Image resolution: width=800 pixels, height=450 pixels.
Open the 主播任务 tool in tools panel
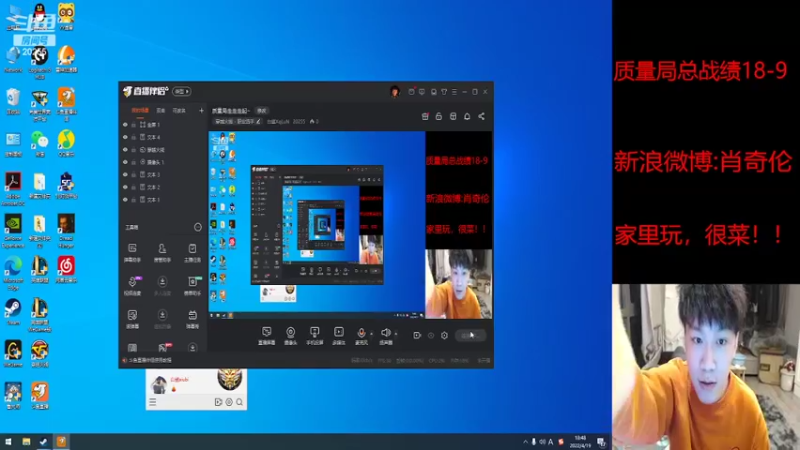(x=192, y=253)
